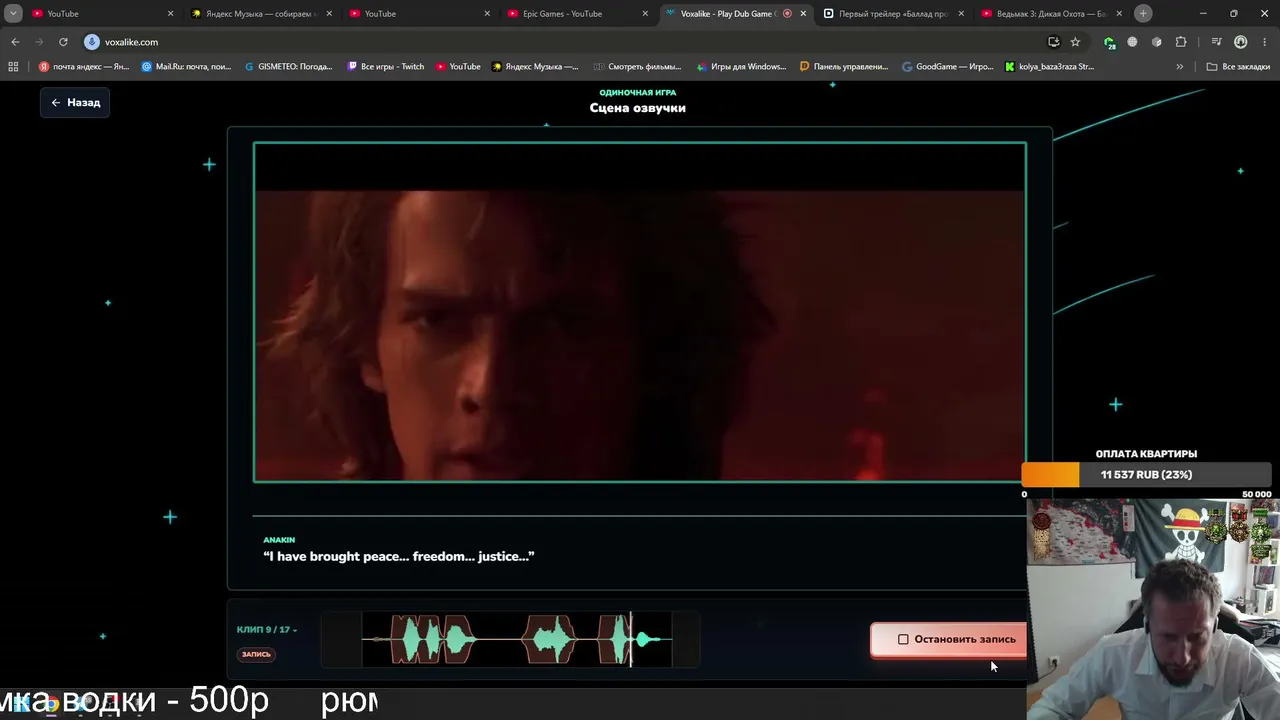Image resolution: width=1280 pixels, height=720 pixels.
Task: Open the YouTube bookmark in bookmarks bar
Action: [458, 67]
